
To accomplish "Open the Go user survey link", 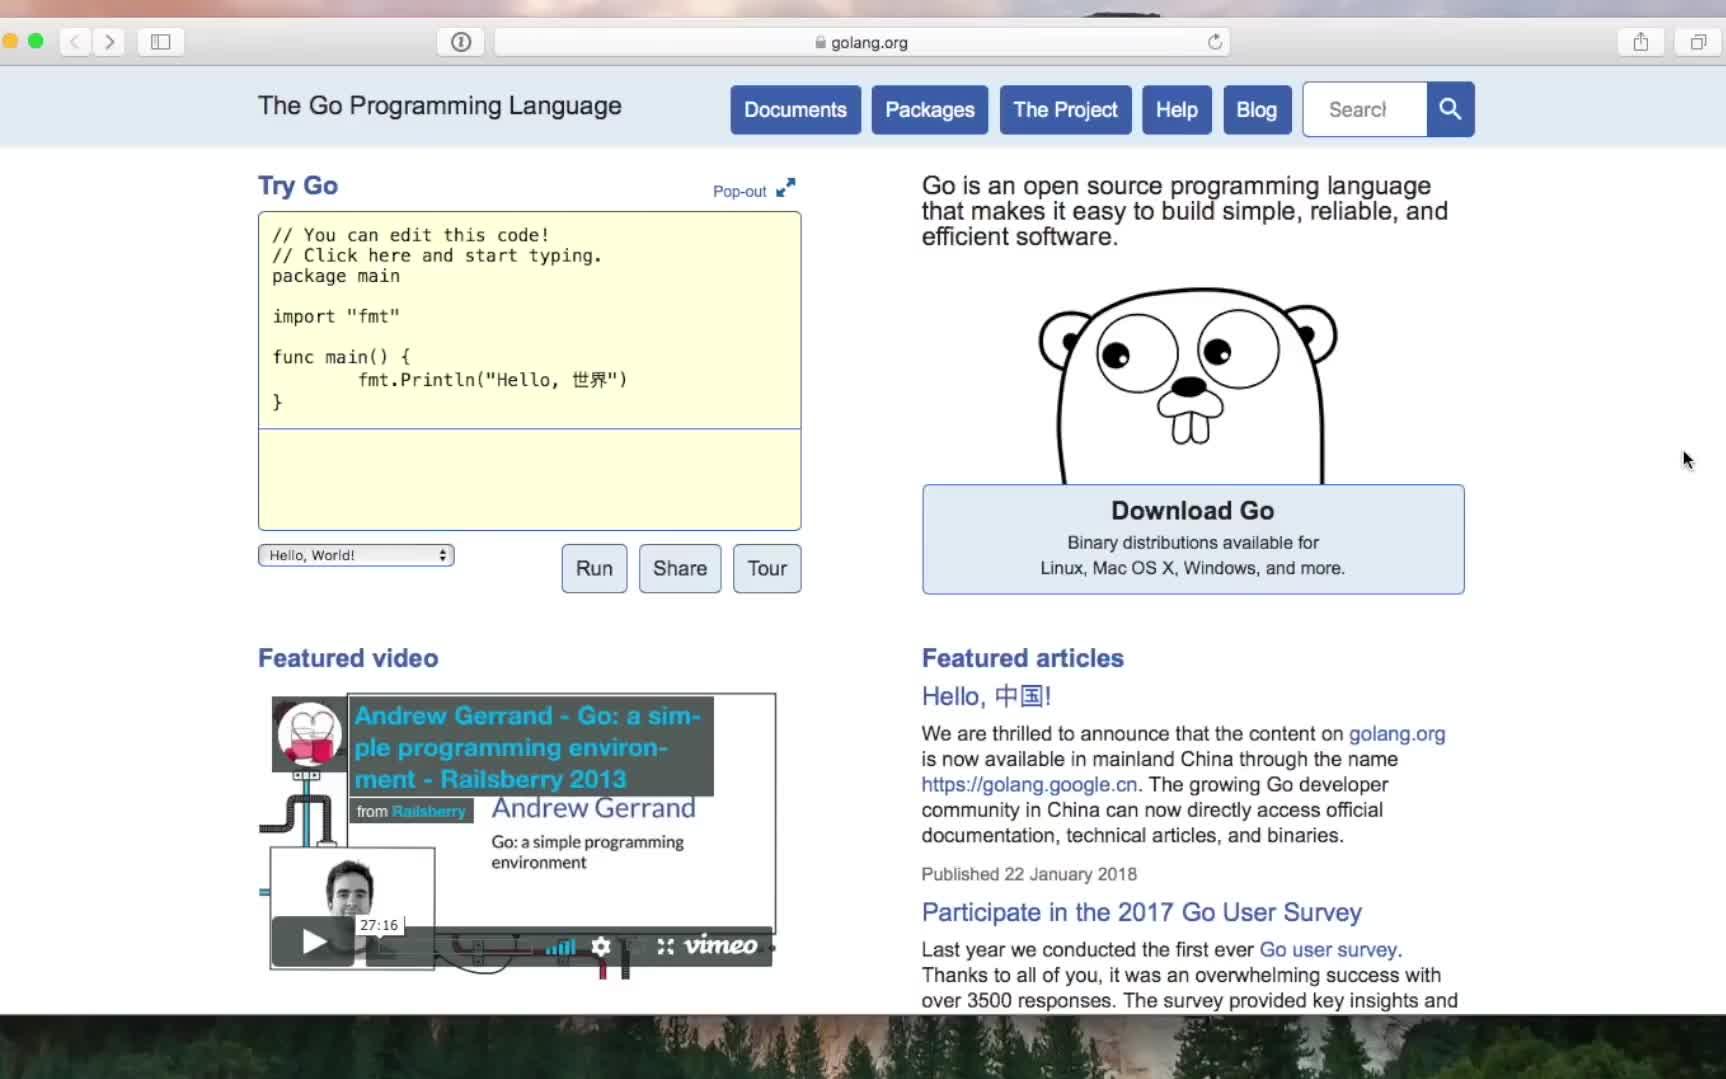I will pyautogui.click(x=1328, y=949).
